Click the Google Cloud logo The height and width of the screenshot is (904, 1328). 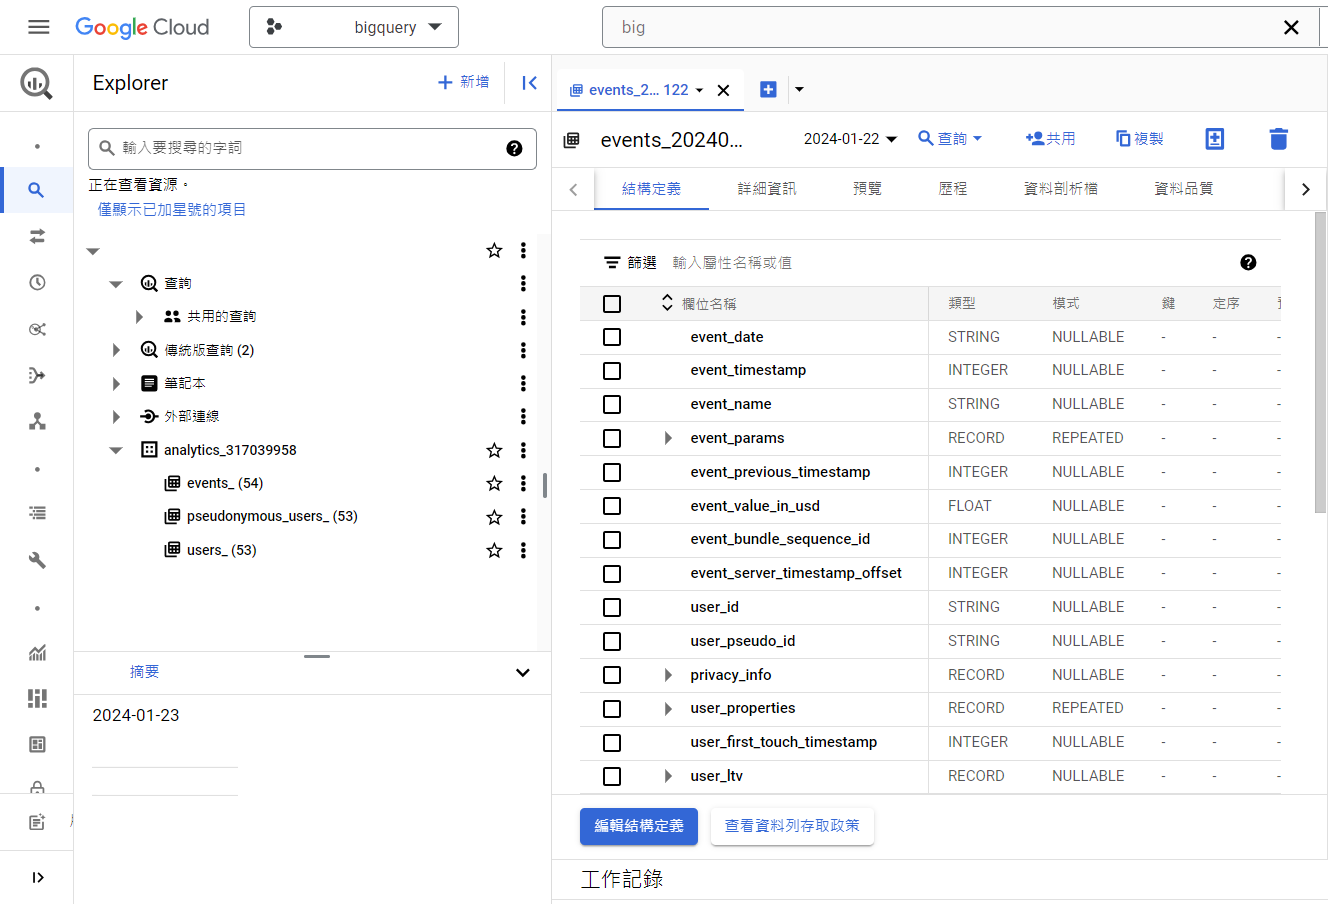coord(142,27)
